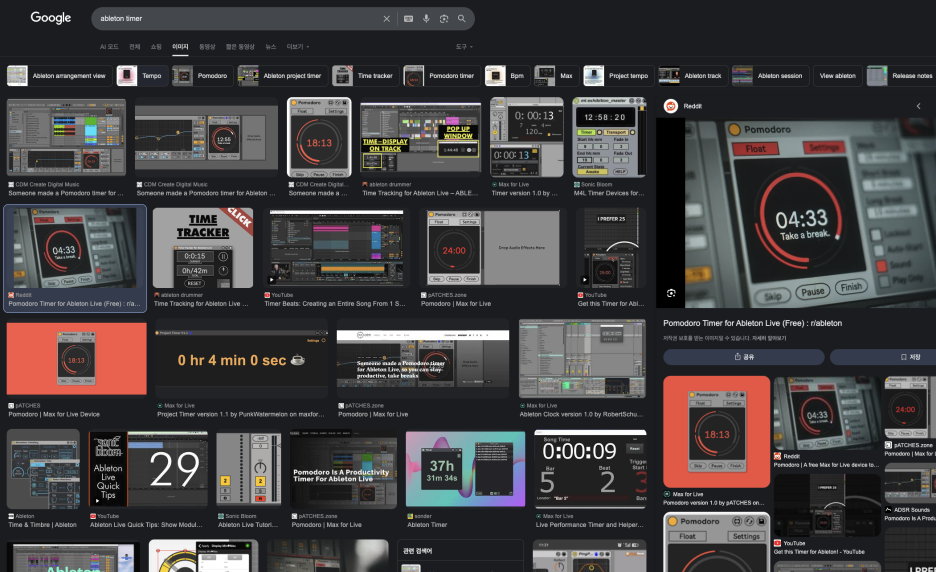936x572 pixels.
Task: Open the 12:55 Pomodoro thumbnail from CDM
Action: (x=207, y=138)
